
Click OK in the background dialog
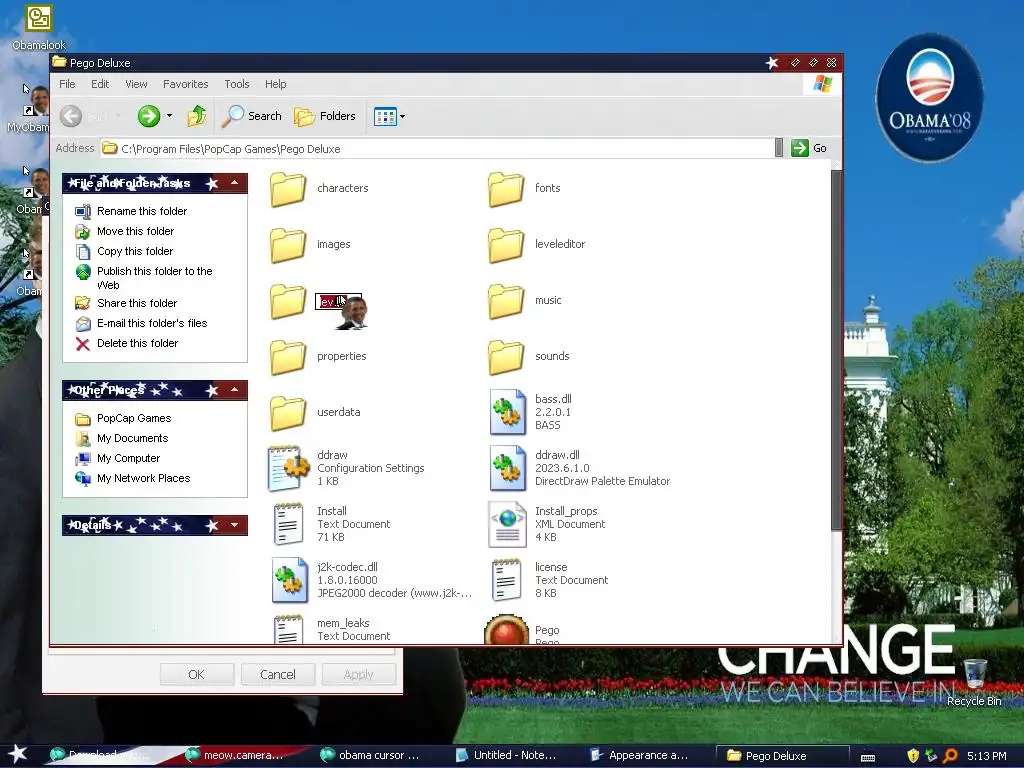pos(197,675)
